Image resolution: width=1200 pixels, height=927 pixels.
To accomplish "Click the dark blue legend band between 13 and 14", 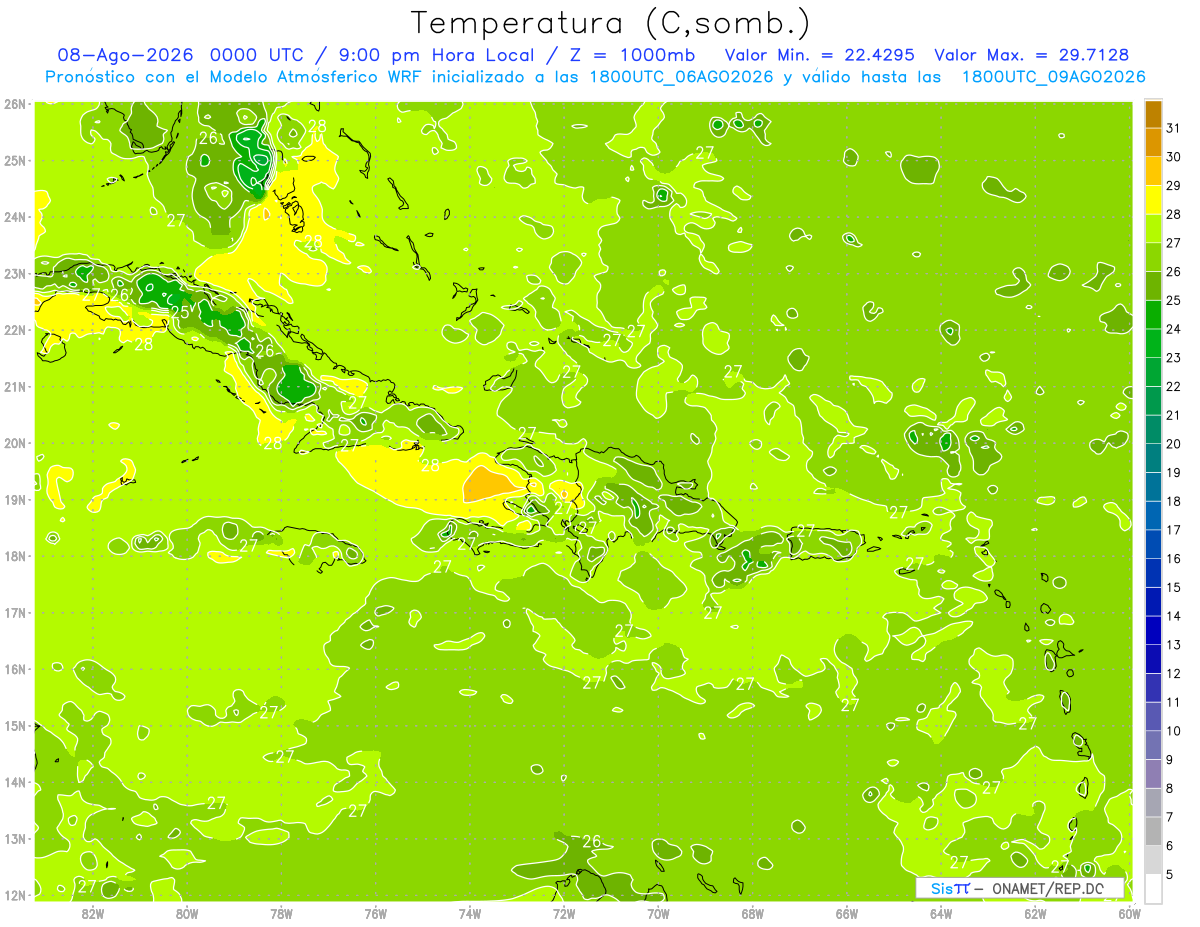I will pyautogui.click(x=1153, y=630).
